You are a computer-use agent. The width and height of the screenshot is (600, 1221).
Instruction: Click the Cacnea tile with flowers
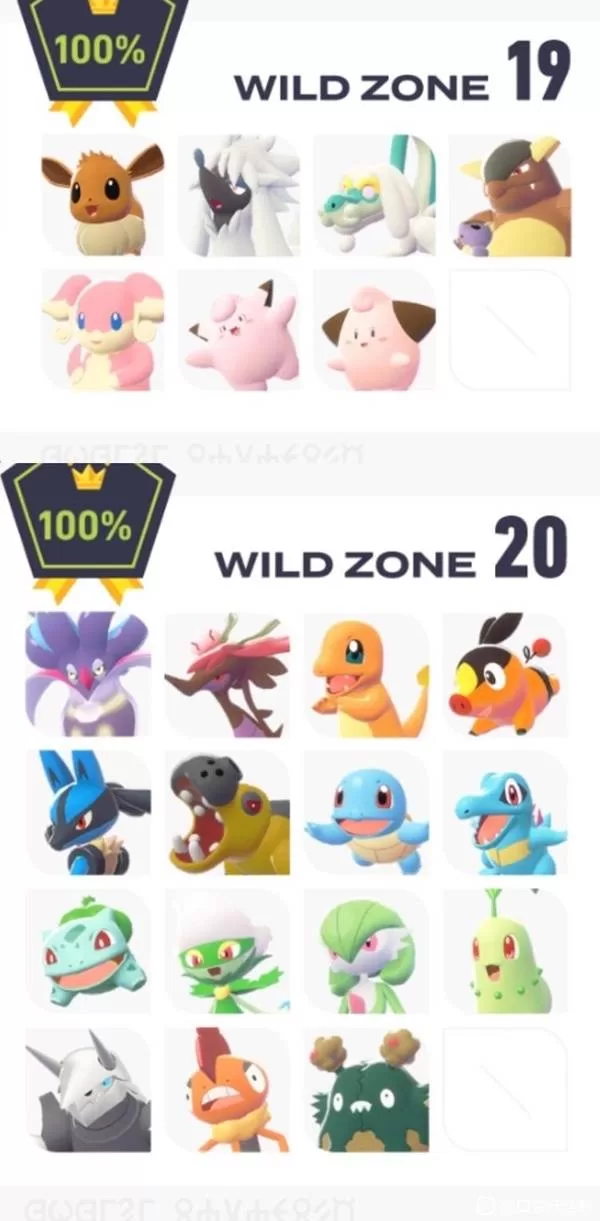pyautogui.click(x=367, y=1089)
